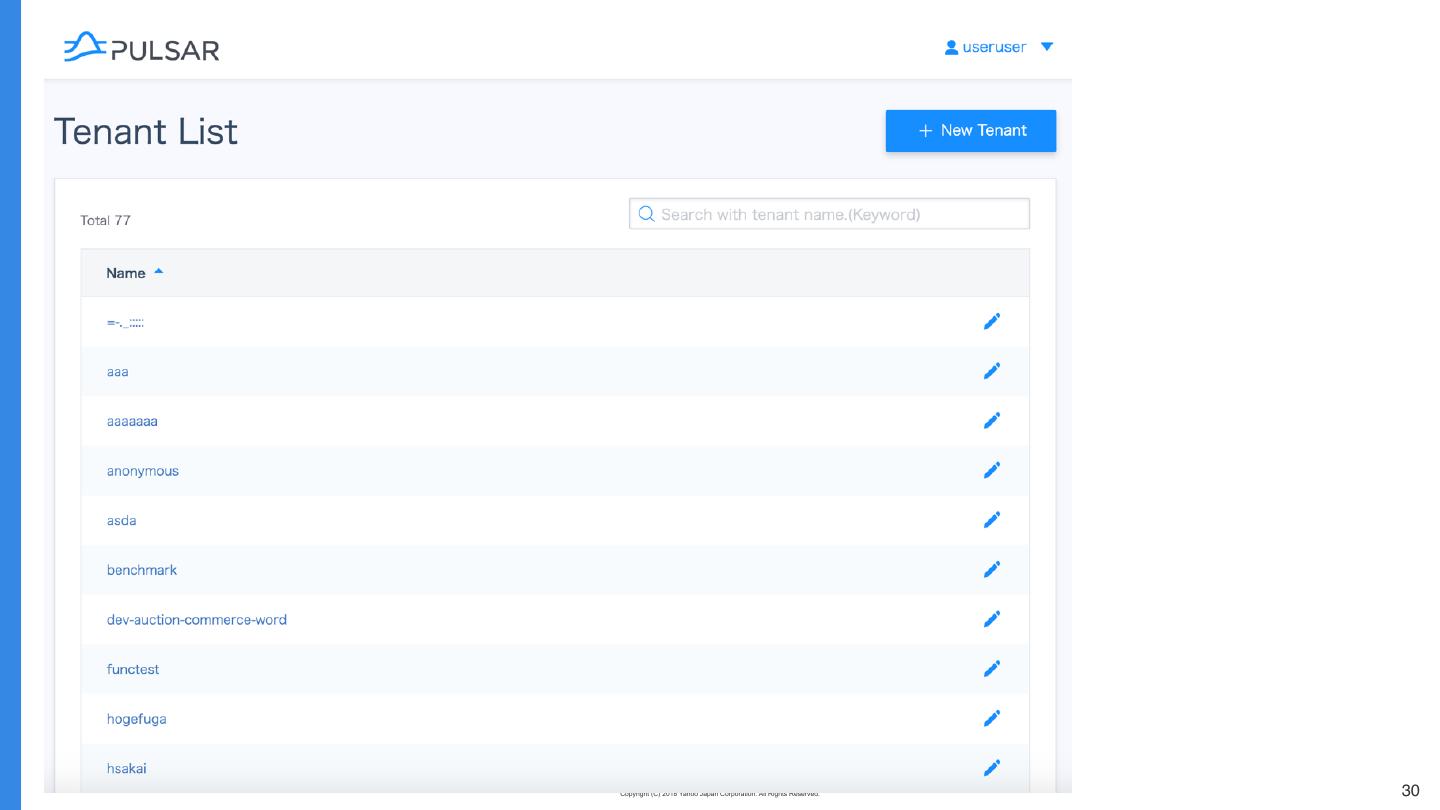
Task: Edit the benchmark tenant via pencil icon
Action: click(x=992, y=569)
